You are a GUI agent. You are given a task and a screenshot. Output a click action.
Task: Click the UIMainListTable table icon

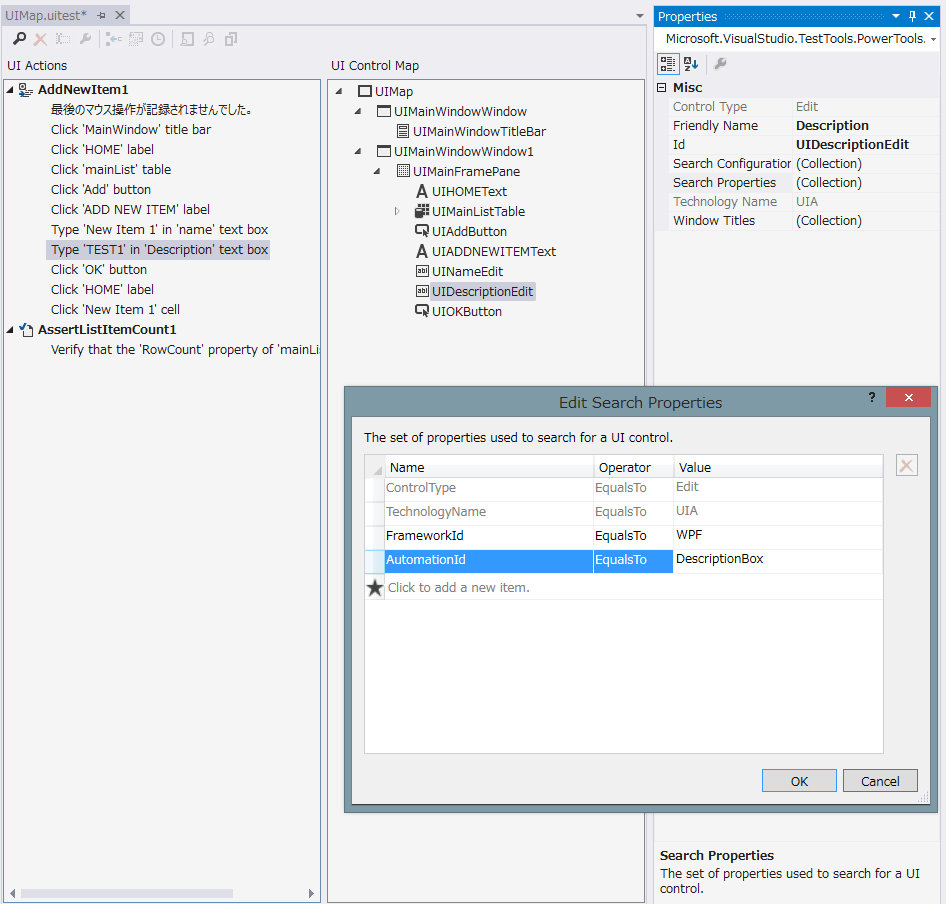pos(422,211)
